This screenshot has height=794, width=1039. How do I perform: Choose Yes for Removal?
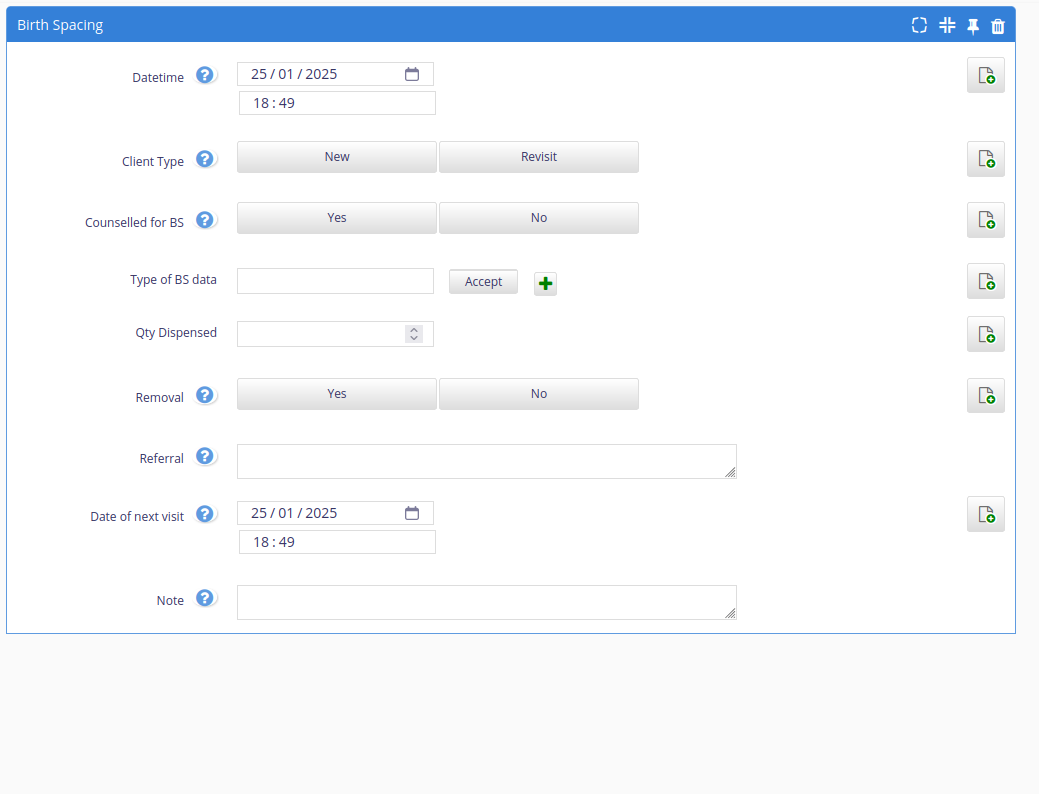(337, 394)
